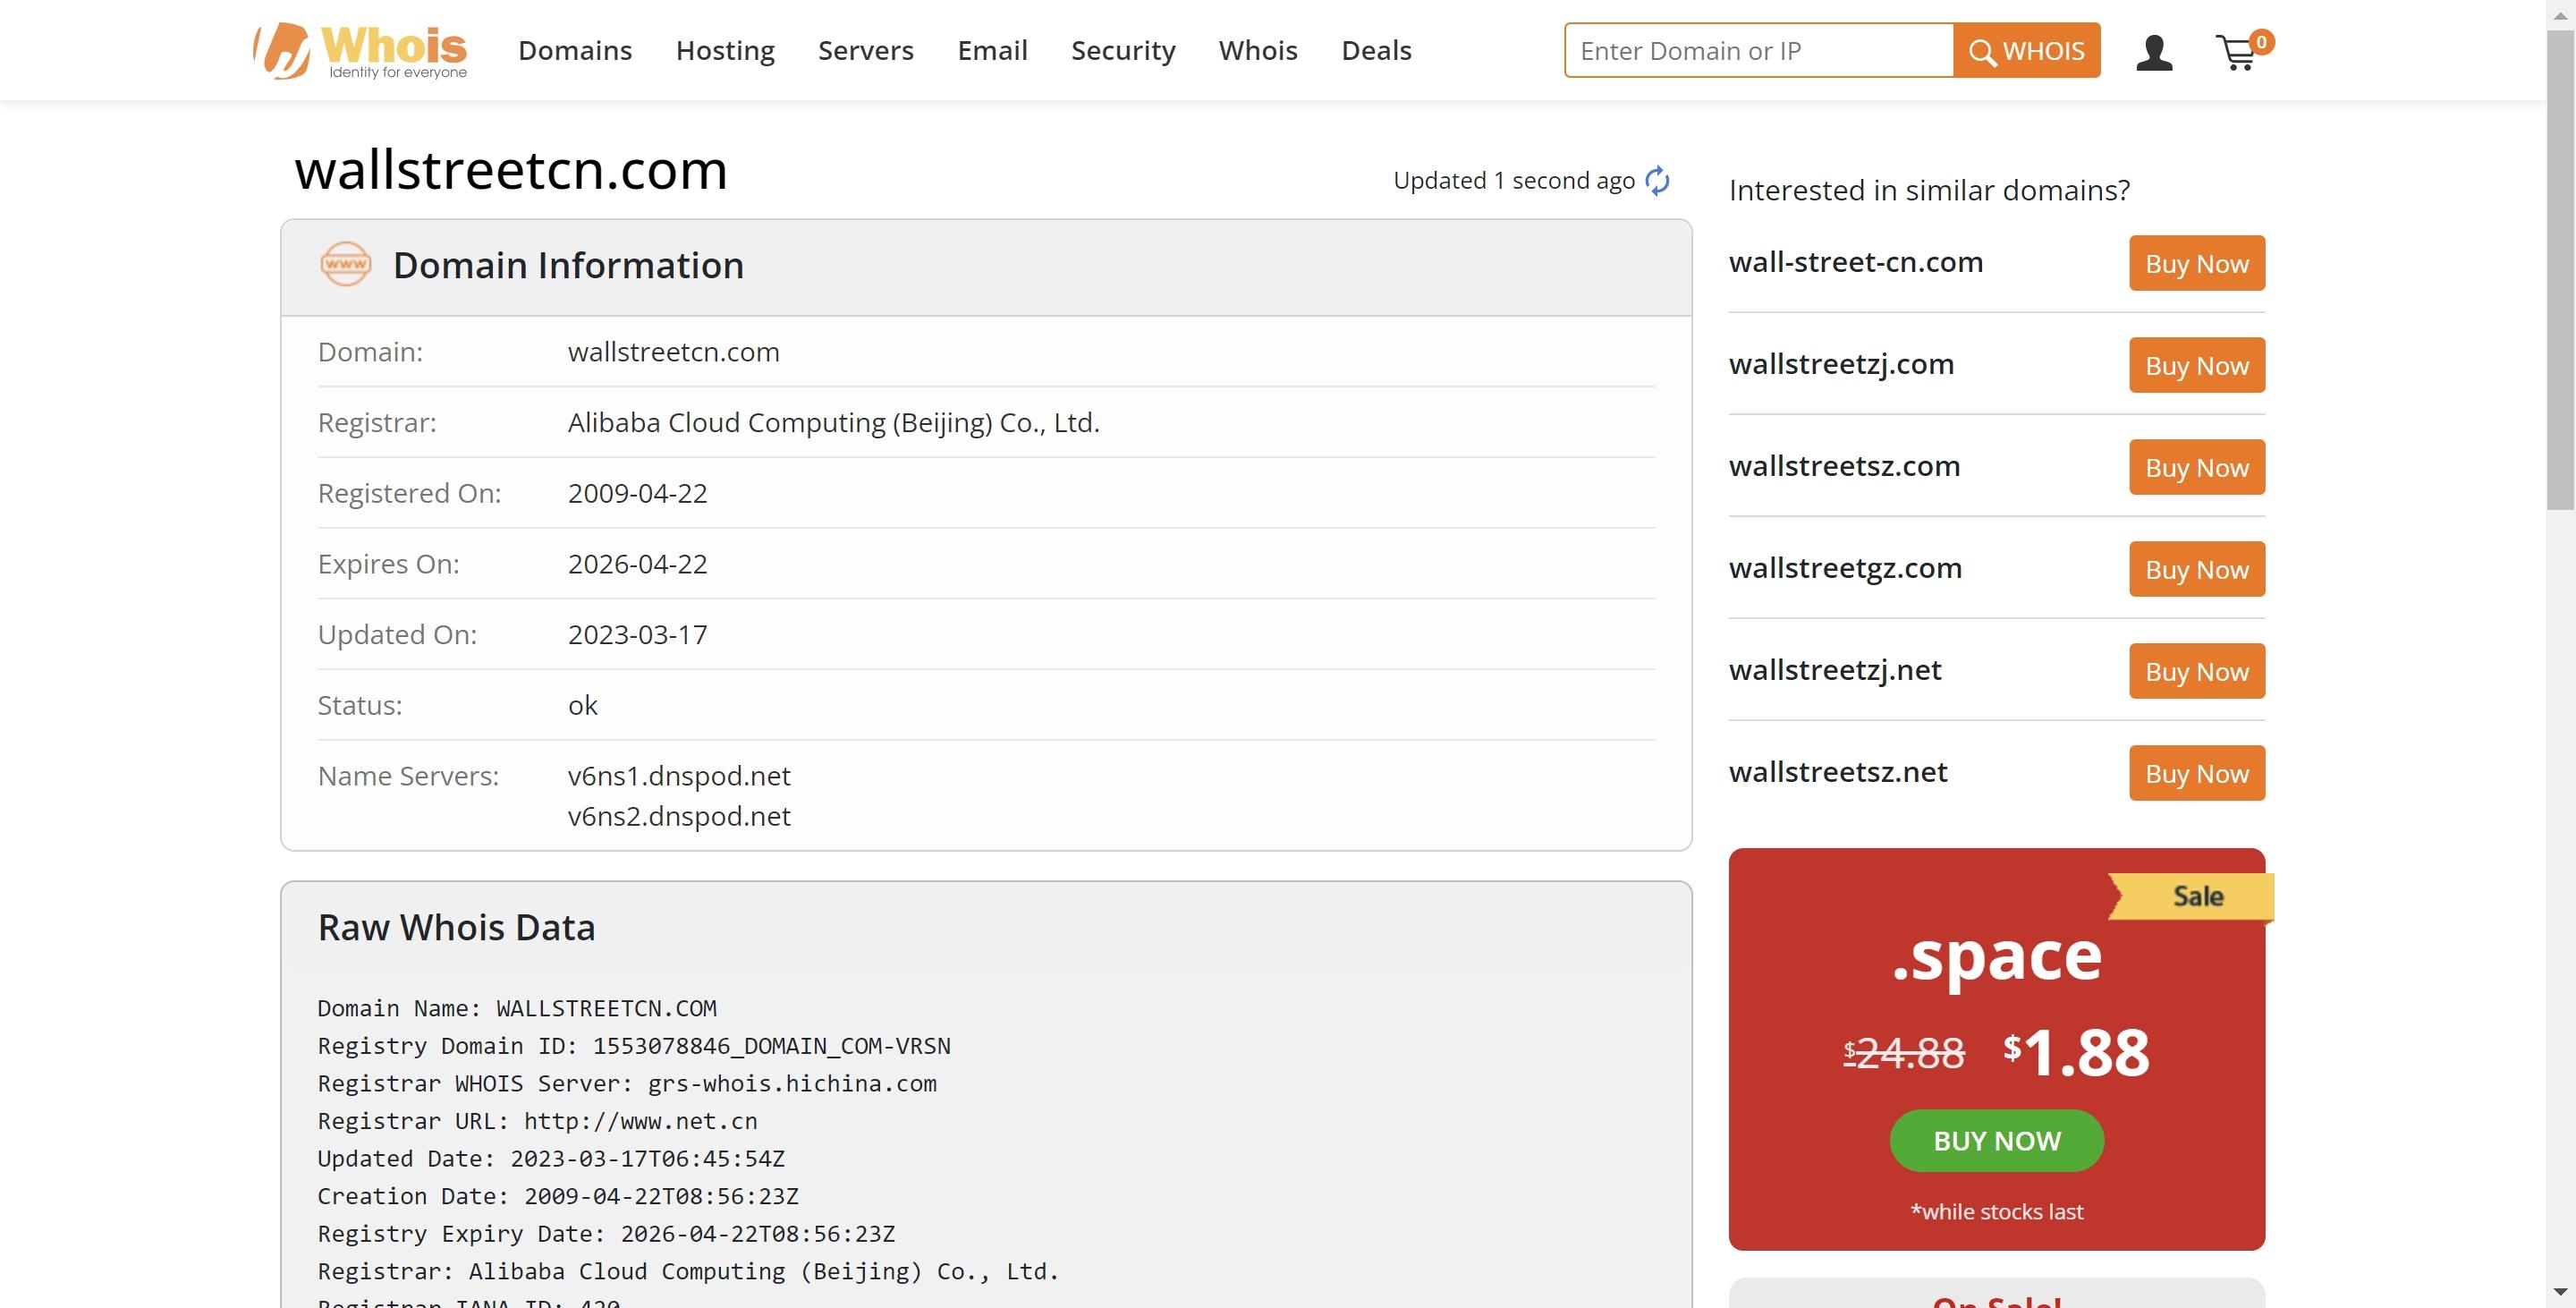2576x1308 pixels.
Task: Click the wallstreetsz.com domain suggestion
Action: (x=1844, y=466)
